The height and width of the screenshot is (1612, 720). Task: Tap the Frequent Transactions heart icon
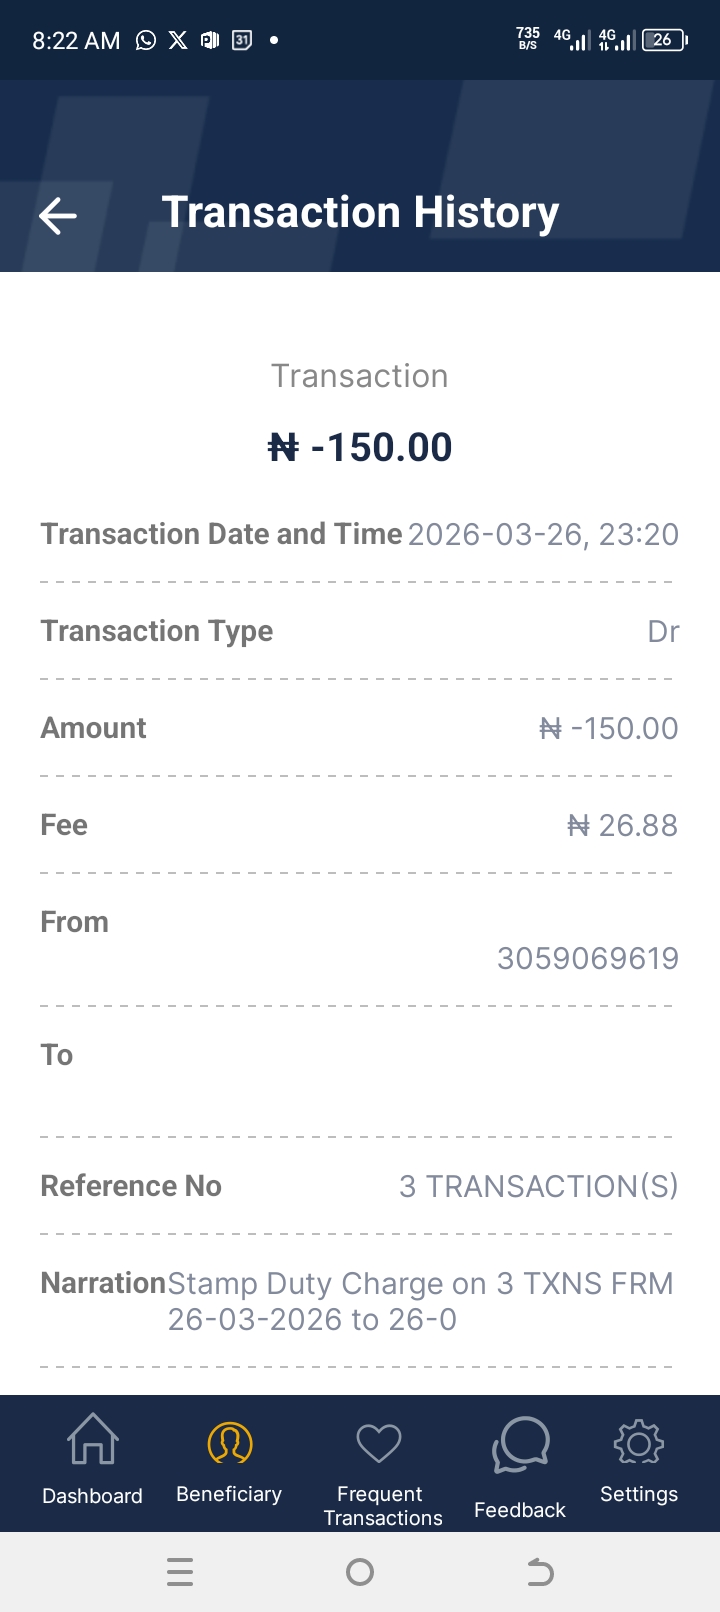click(379, 1443)
